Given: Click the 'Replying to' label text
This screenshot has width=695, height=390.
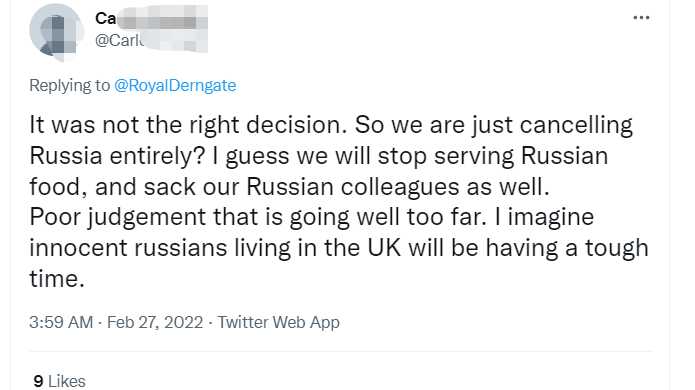Looking at the screenshot, I should (70, 85).
